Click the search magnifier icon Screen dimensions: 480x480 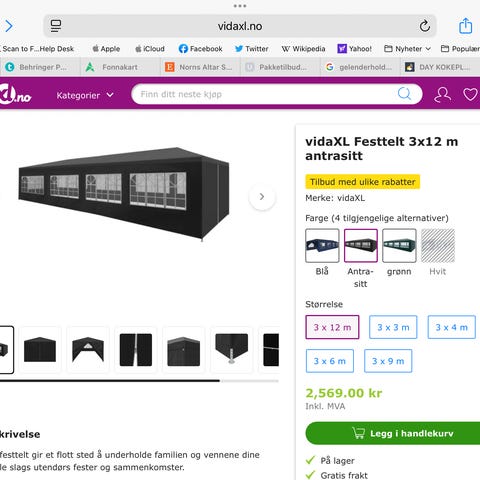click(x=404, y=94)
